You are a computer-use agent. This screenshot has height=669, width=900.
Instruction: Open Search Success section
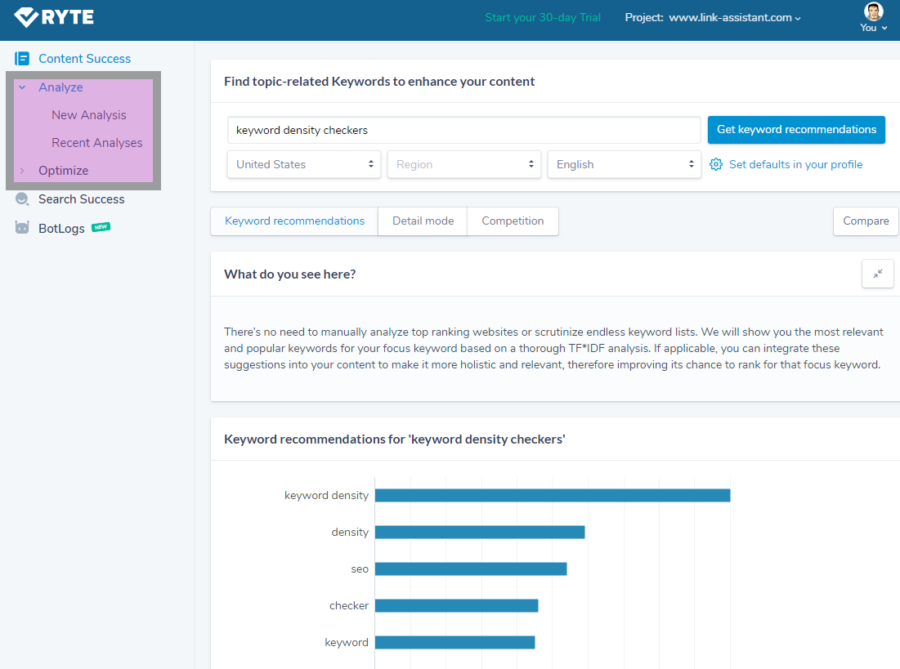(x=82, y=199)
